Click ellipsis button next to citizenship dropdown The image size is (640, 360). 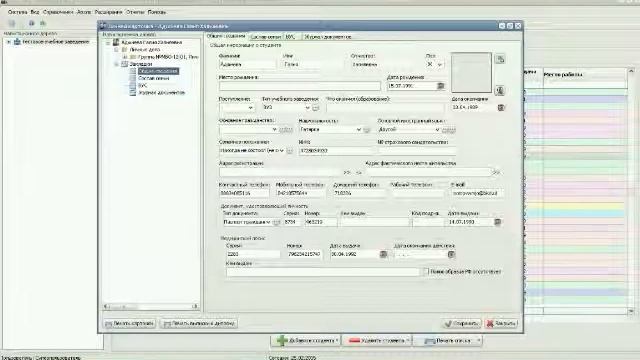click(x=285, y=129)
